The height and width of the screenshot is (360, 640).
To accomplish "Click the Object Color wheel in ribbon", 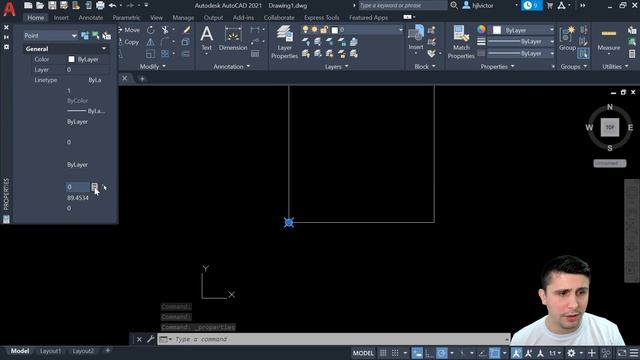I will point(482,29).
